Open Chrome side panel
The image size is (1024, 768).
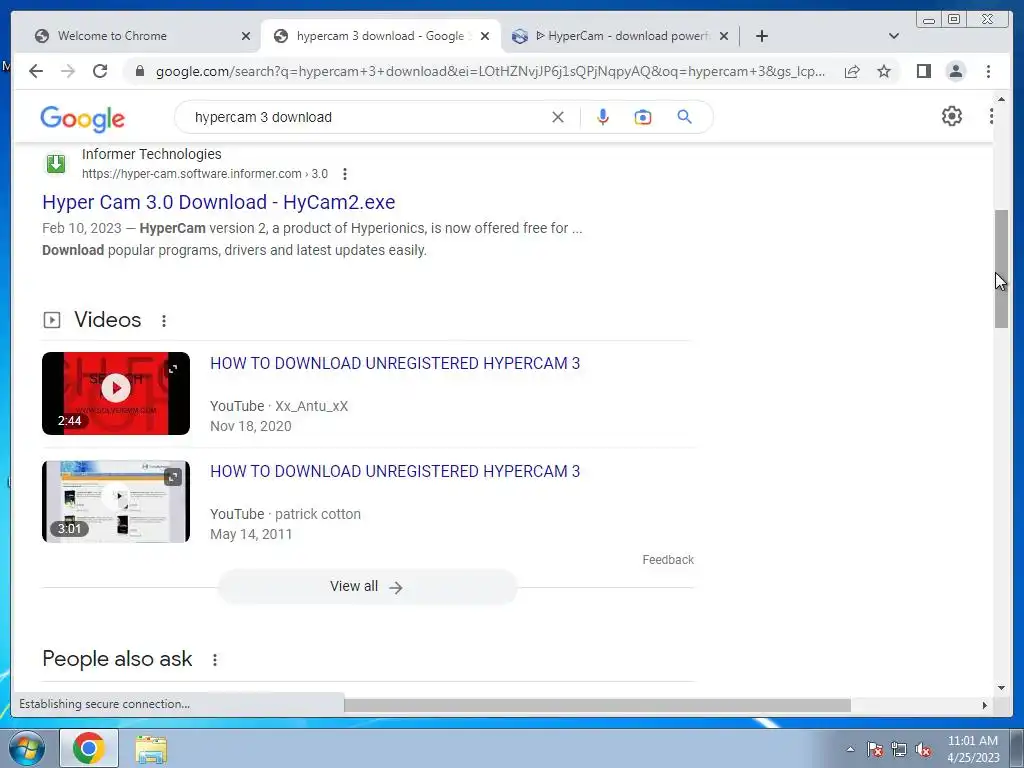[x=923, y=71]
